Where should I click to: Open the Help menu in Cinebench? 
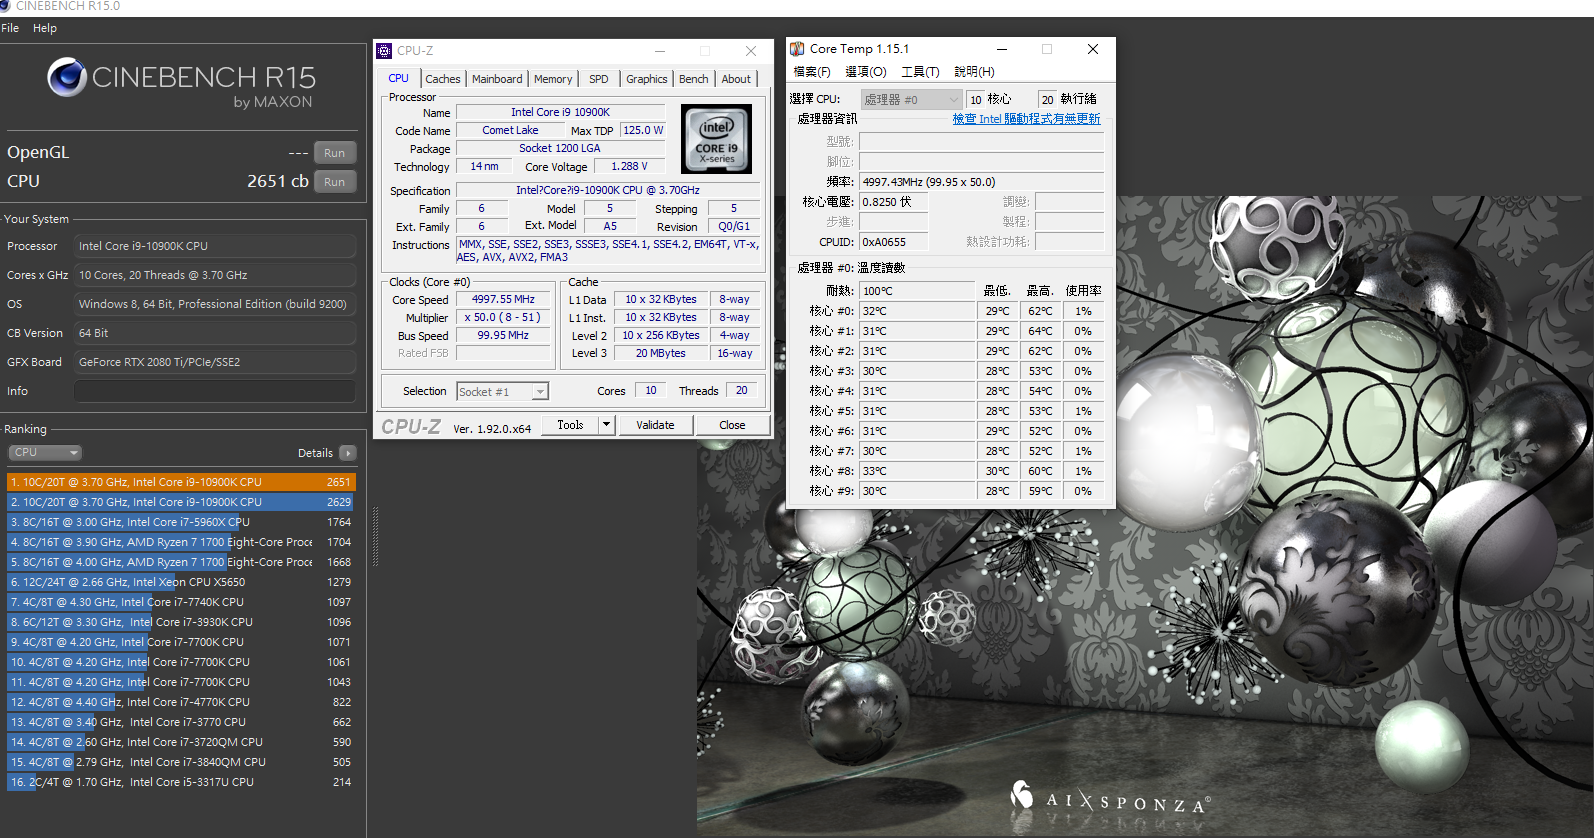(x=45, y=28)
